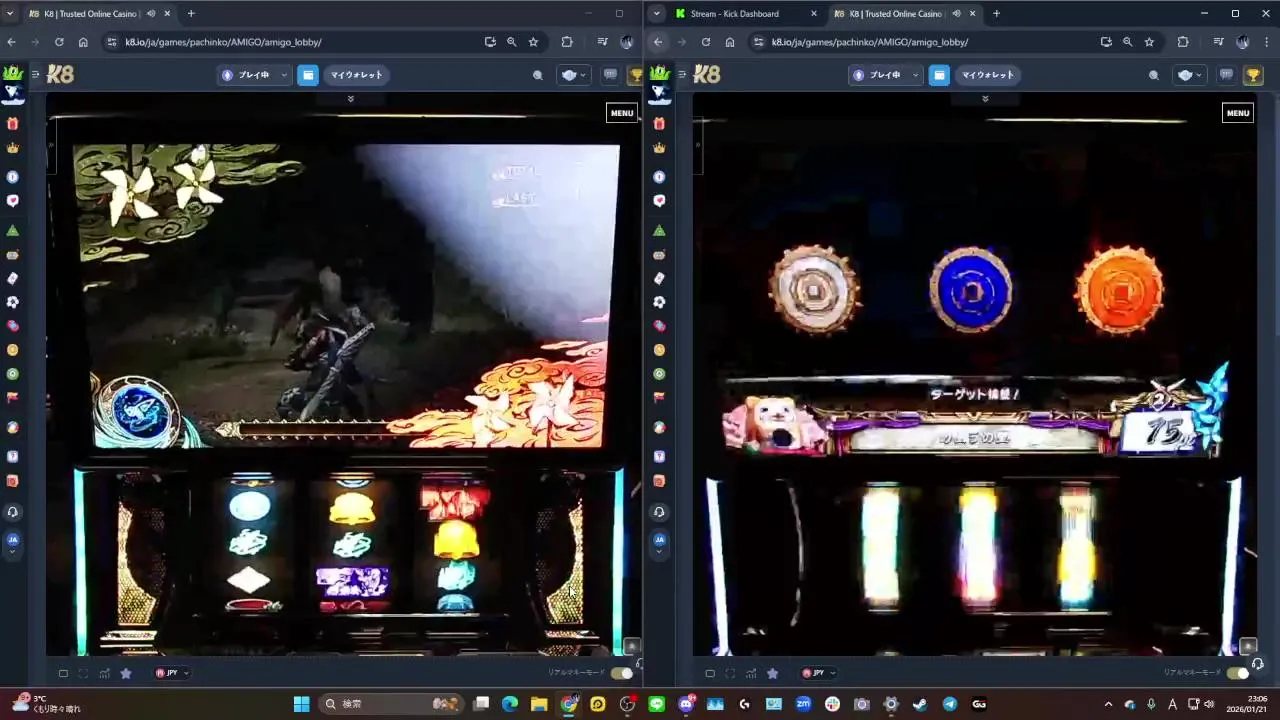Image resolution: width=1280 pixels, height=720 pixels.
Task: Open chat panel in left K8 window
Action: coord(610,75)
